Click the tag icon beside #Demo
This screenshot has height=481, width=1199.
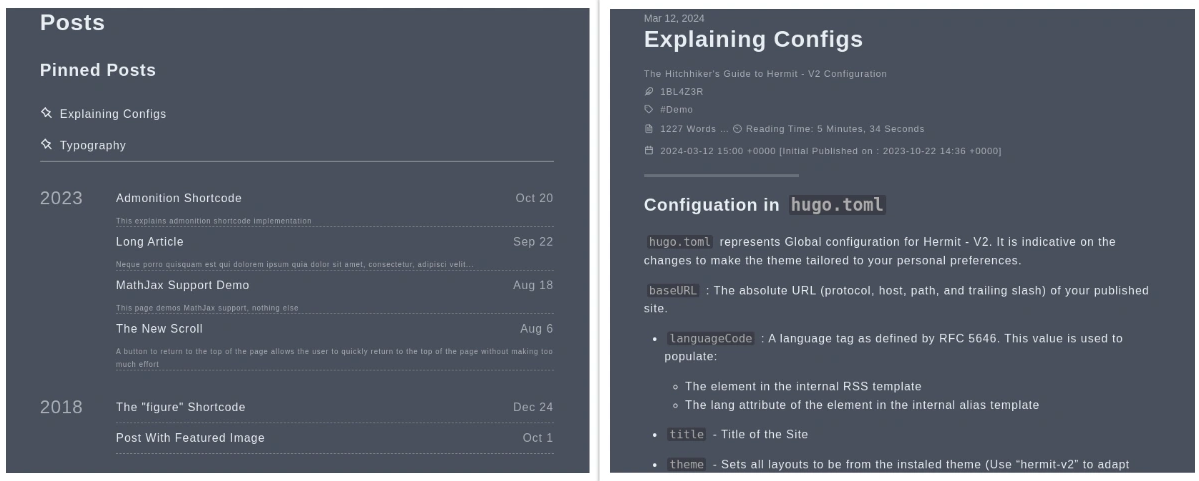pyautogui.click(x=649, y=109)
